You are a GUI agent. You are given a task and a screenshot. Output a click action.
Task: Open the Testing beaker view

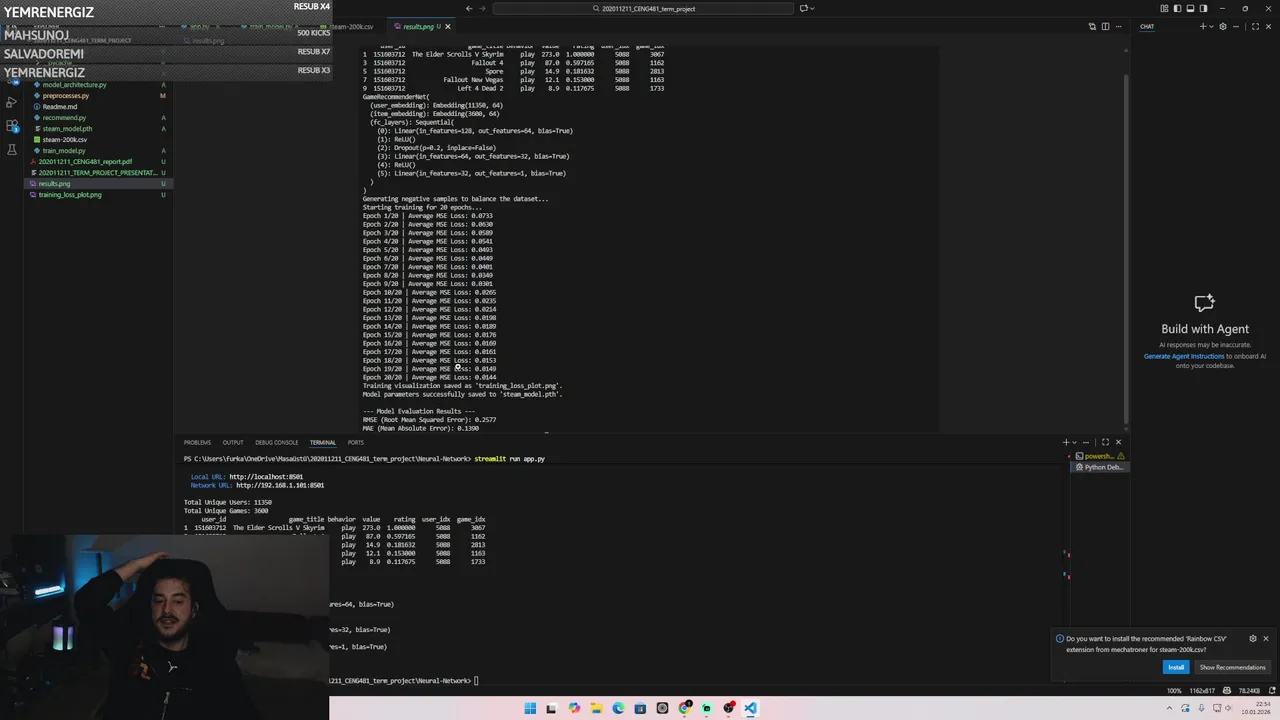click(12, 149)
